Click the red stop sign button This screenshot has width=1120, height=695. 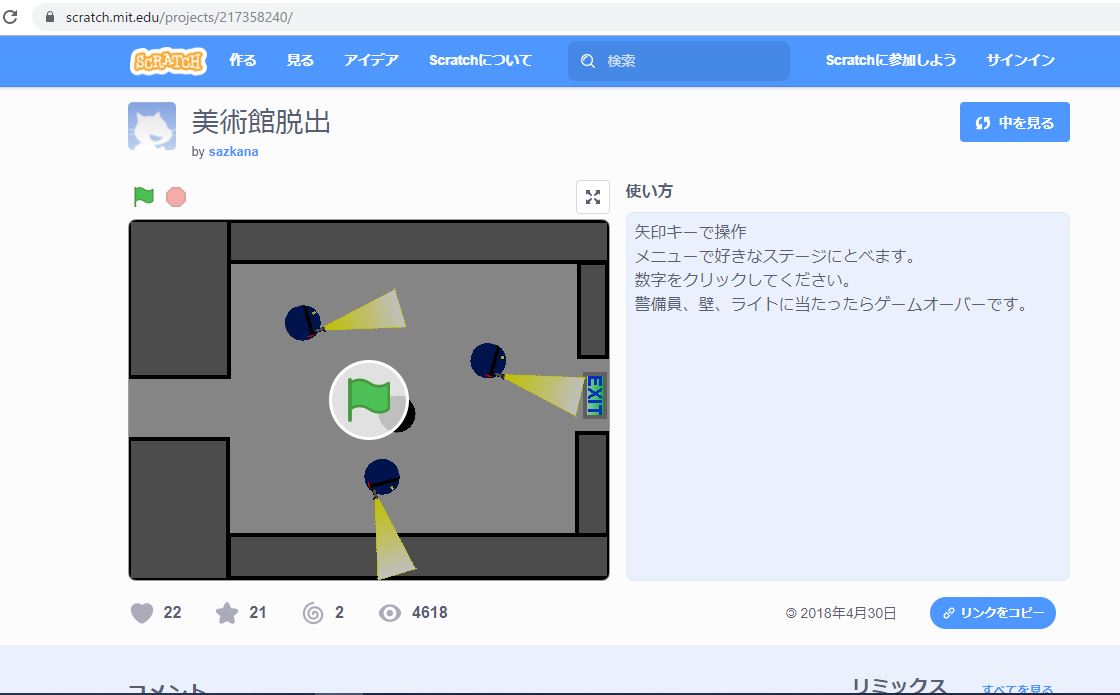[x=176, y=197]
